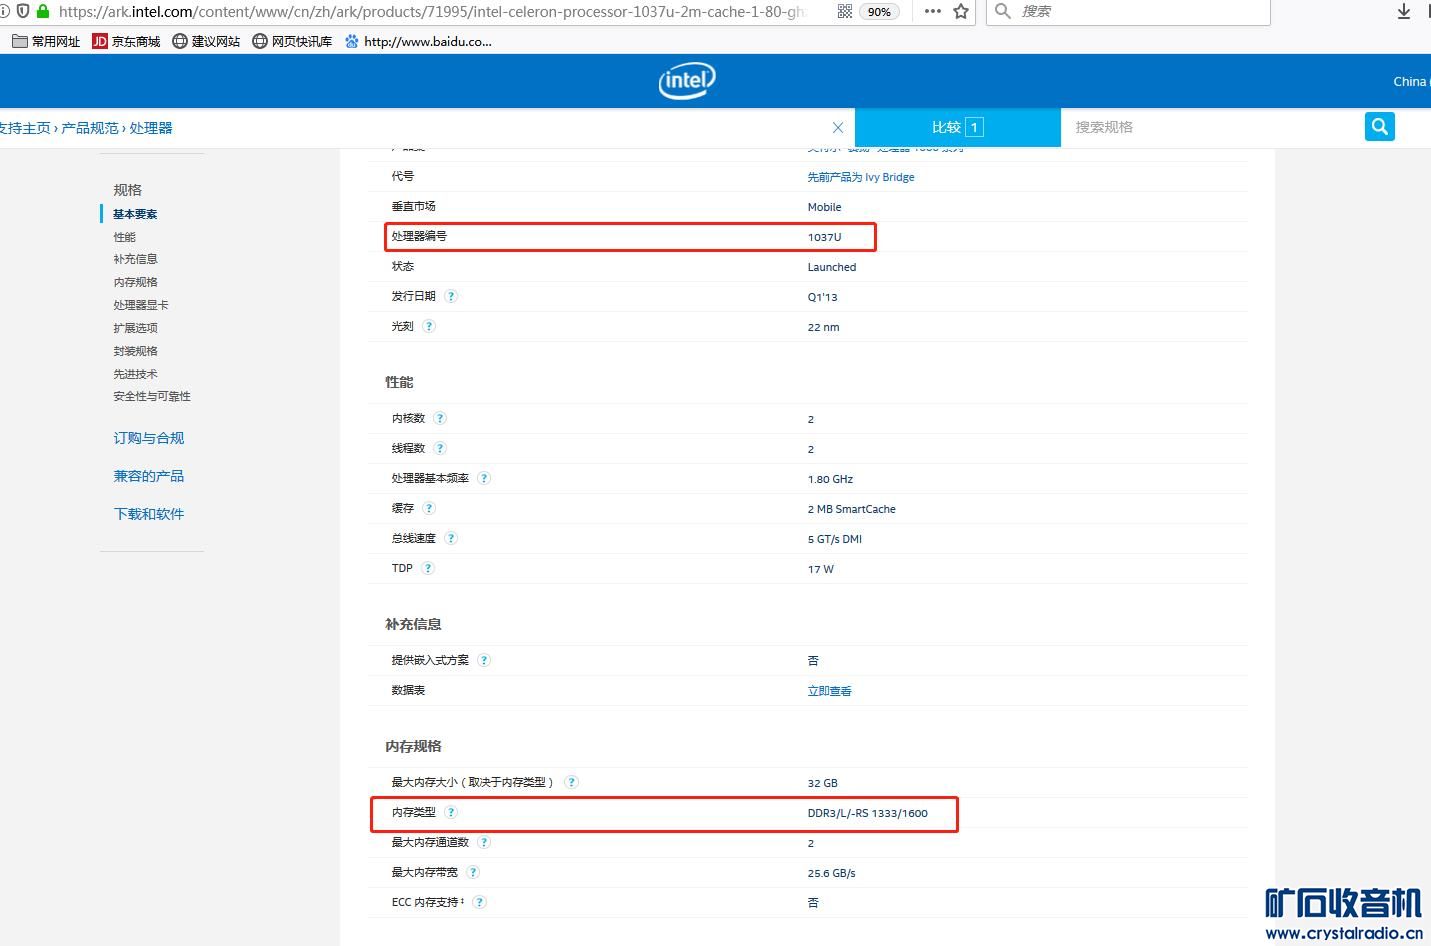1431x946 pixels.
Task: Click the help icon beside 最大内存带宽
Action: [x=473, y=872]
